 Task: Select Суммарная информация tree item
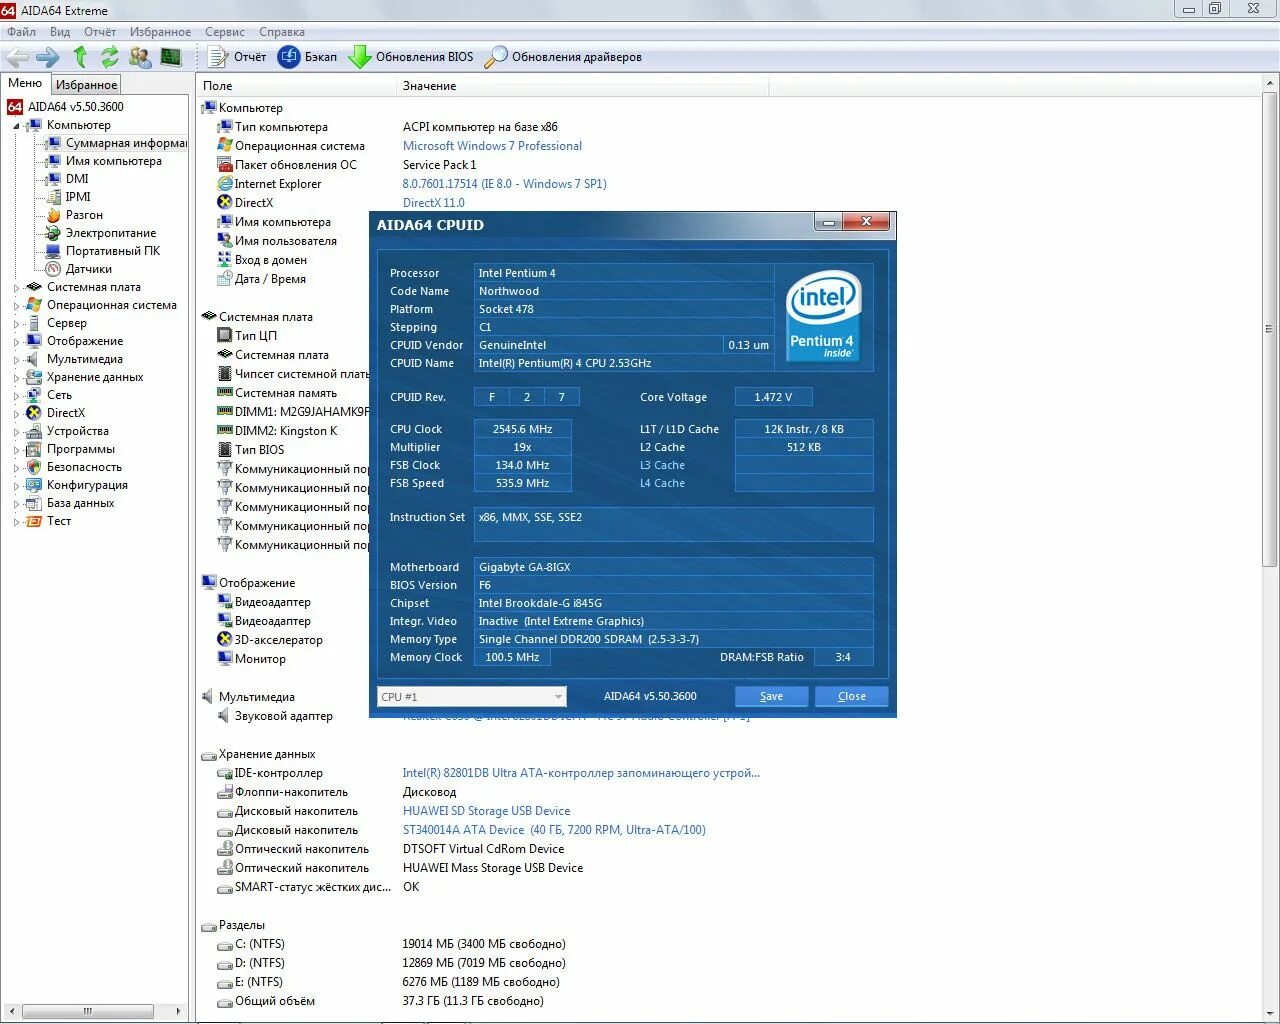[x=126, y=143]
